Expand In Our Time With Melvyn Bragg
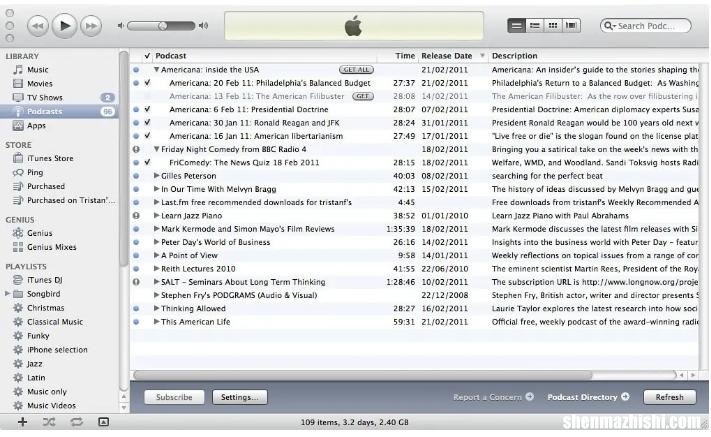This screenshot has height=437, width=711. tap(156, 189)
